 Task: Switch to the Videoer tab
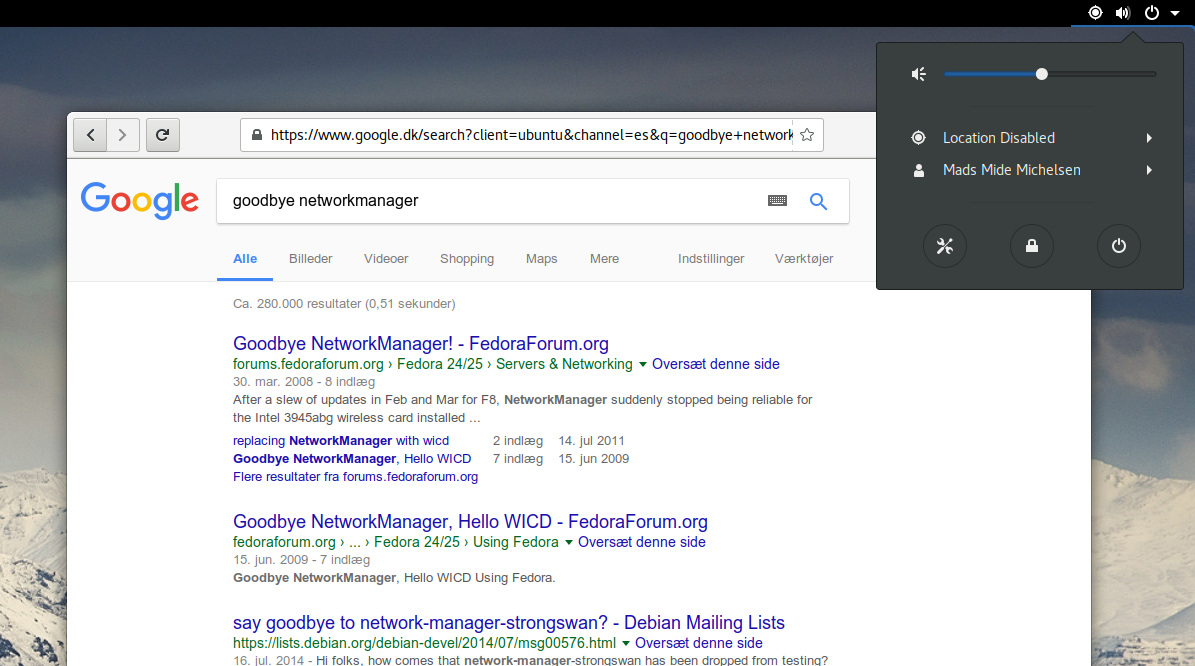pyautogui.click(x=386, y=259)
